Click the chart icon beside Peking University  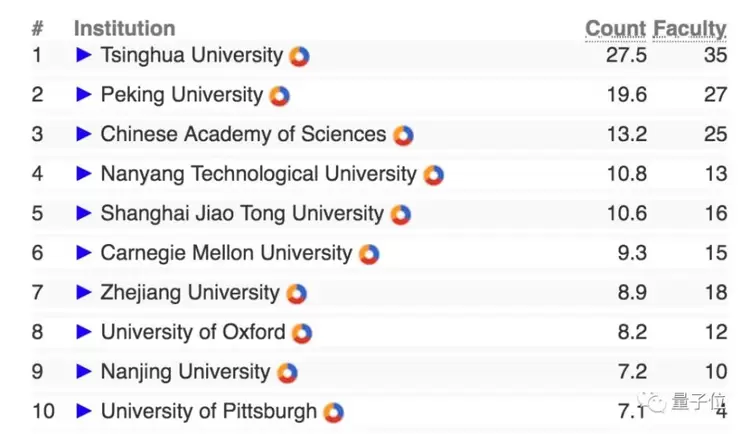(279, 97)
